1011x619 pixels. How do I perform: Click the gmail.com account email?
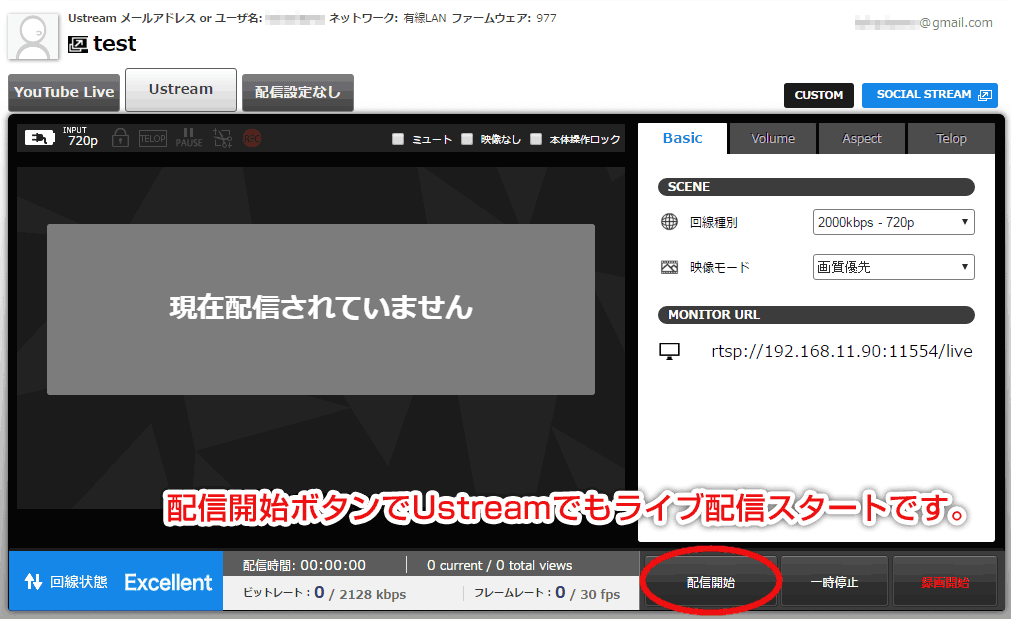click(923, 23)
